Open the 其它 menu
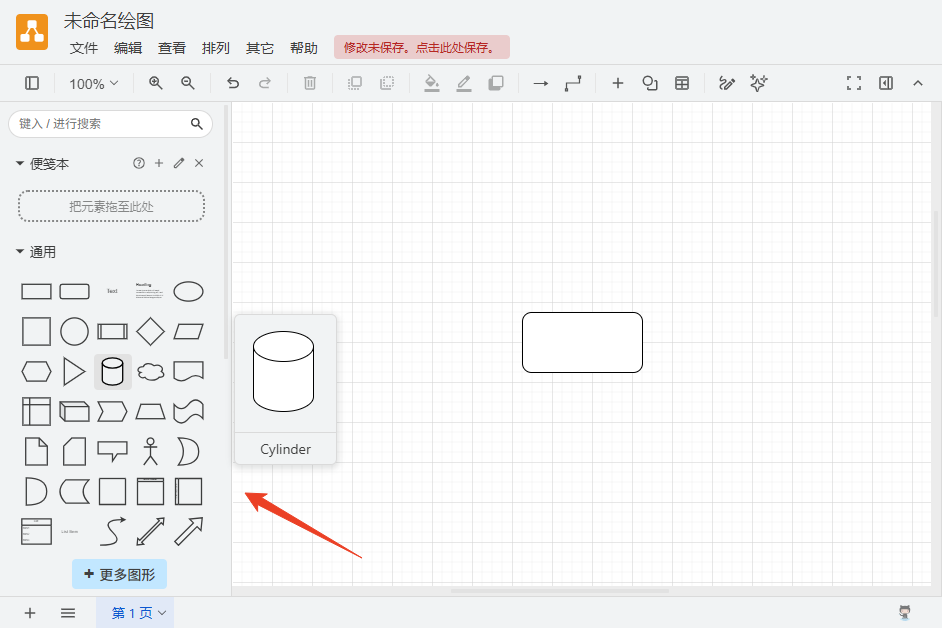Screen dimensions: 942x628 (x=260, y=48)
